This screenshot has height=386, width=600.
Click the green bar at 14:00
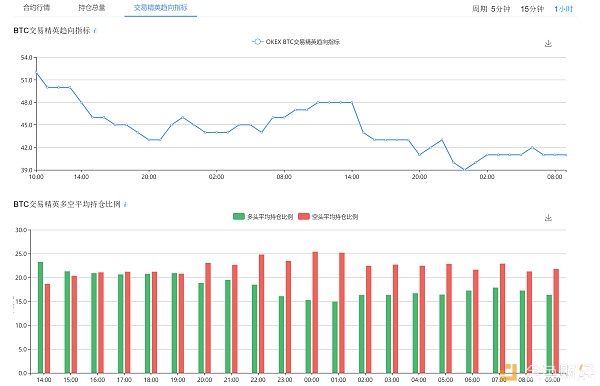(x=41, y=318)
